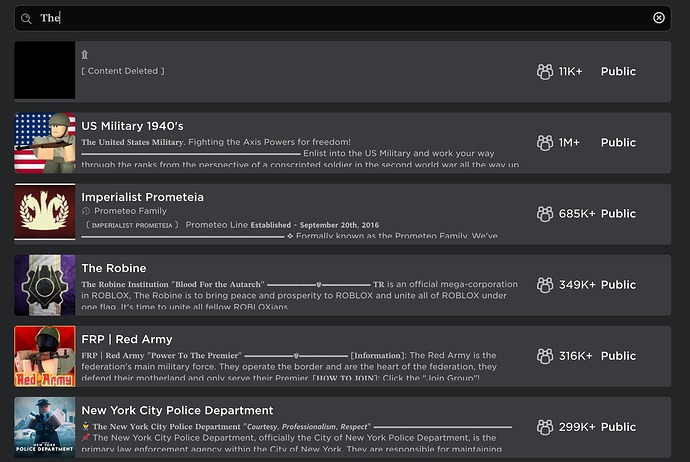Screen dimensions: 690x462
Task: Open the 'US Military 1940's' group title
Action: (132, 126)
